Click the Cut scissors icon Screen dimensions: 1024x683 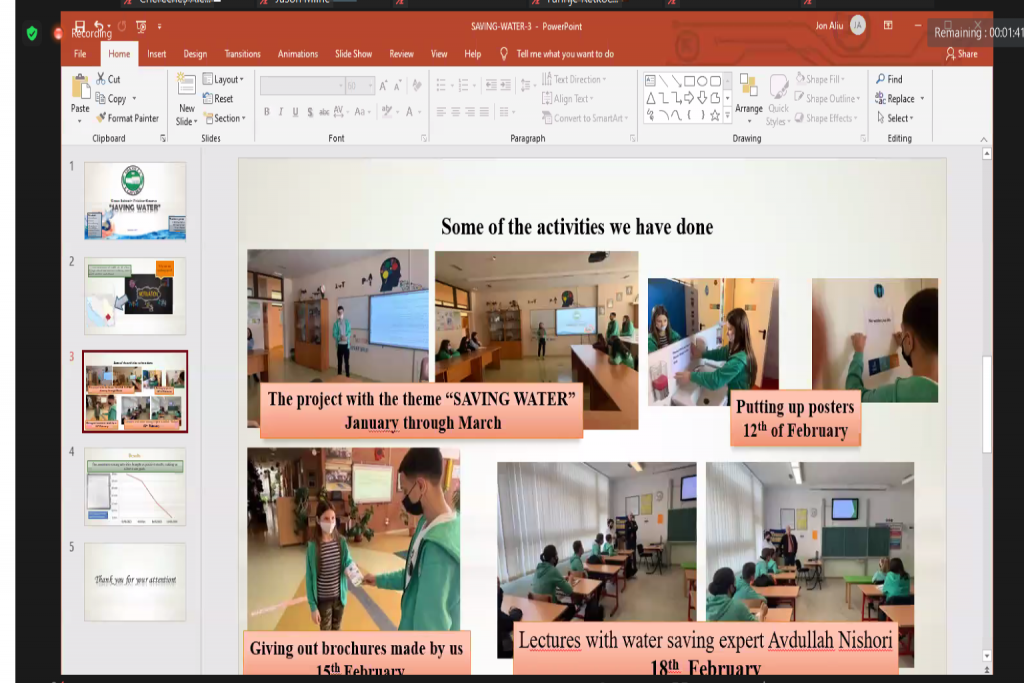pos(101,79)
